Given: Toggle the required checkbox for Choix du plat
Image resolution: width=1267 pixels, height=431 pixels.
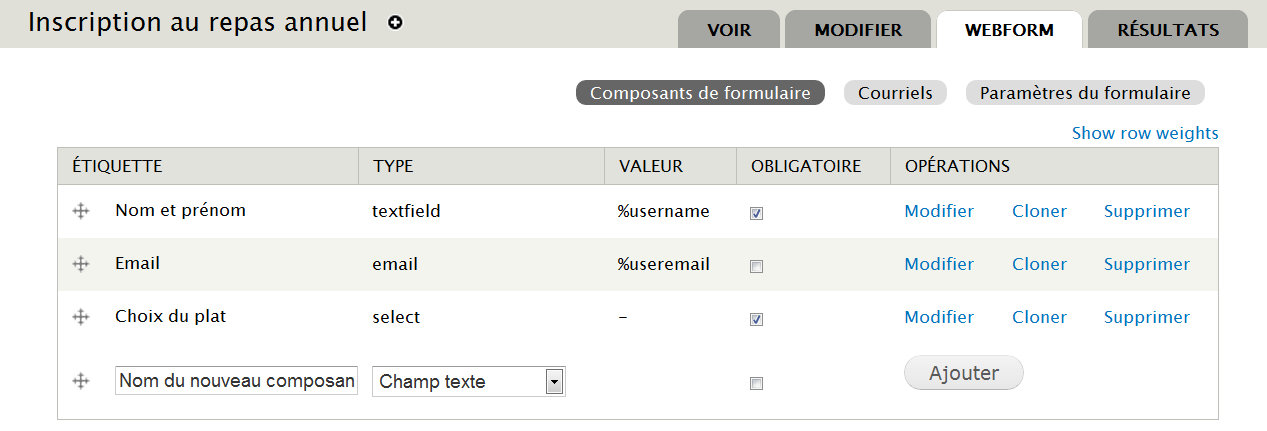Looking at the screenshot, I should click(x=757, y=319).
